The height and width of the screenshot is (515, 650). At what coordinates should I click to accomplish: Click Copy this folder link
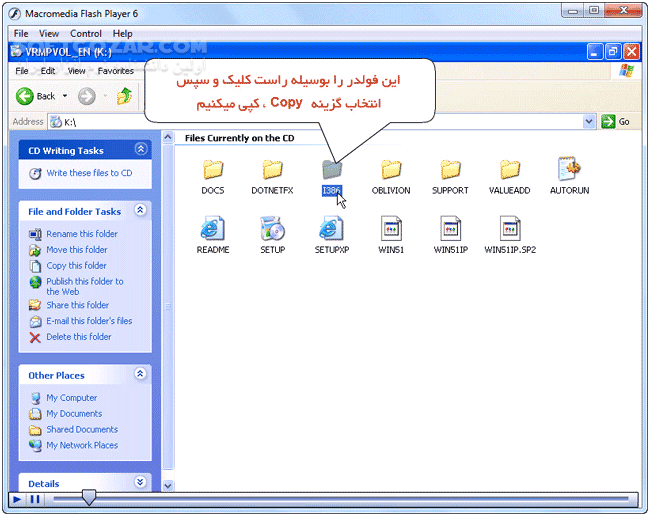click(x=76, y=265)
